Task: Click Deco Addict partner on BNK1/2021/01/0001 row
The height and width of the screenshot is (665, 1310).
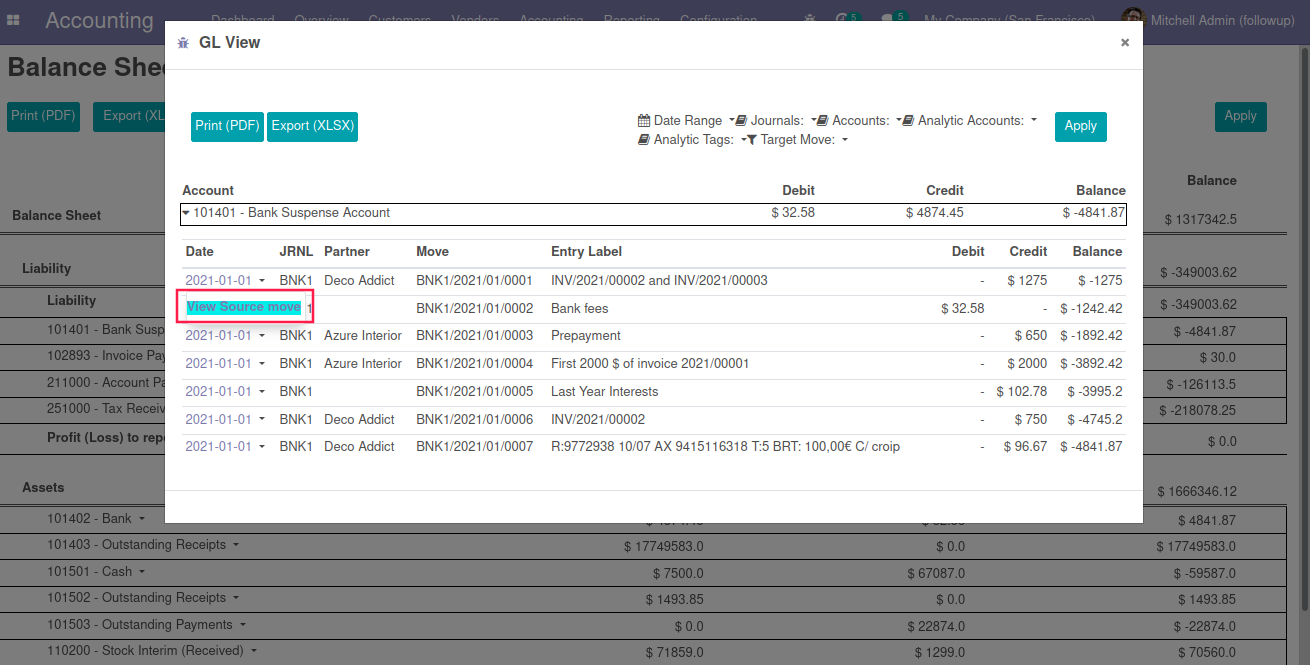Action: tap(359, 281)
